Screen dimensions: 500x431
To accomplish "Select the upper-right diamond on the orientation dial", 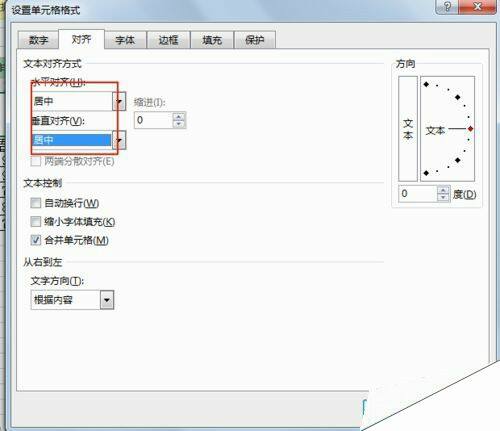I will click(x=458, y=97).
